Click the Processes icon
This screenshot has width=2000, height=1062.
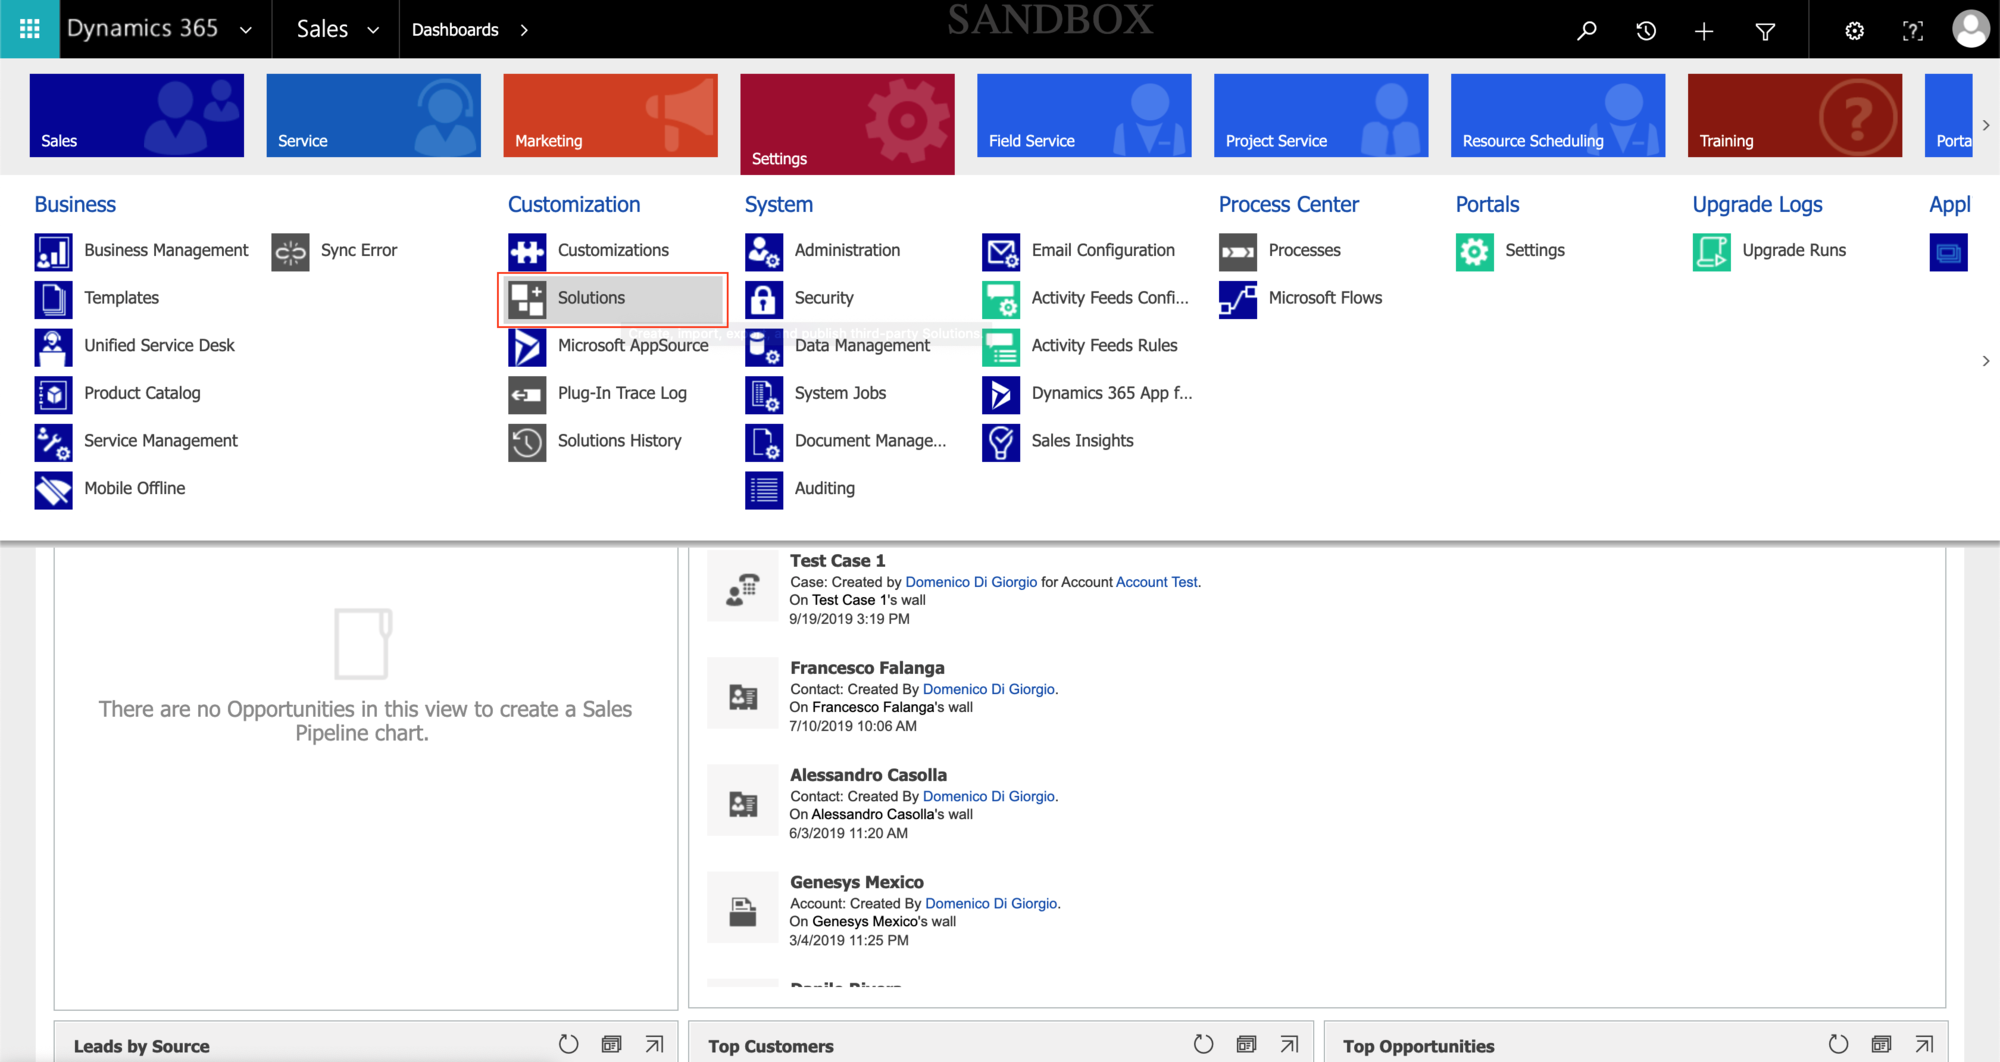tap(1238, 252)
